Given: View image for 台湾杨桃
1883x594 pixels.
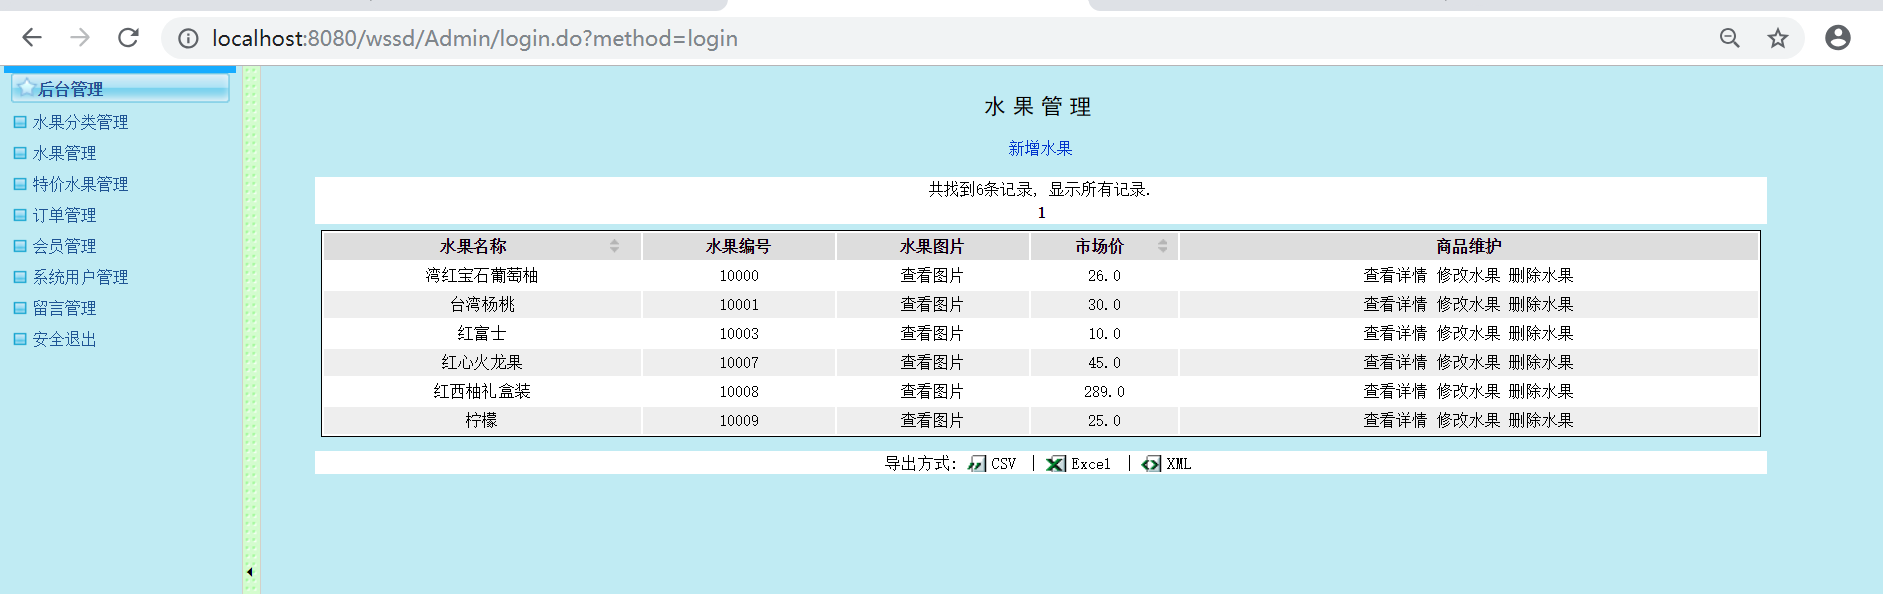Looking at the screenshot, I should tap(932, 304).
